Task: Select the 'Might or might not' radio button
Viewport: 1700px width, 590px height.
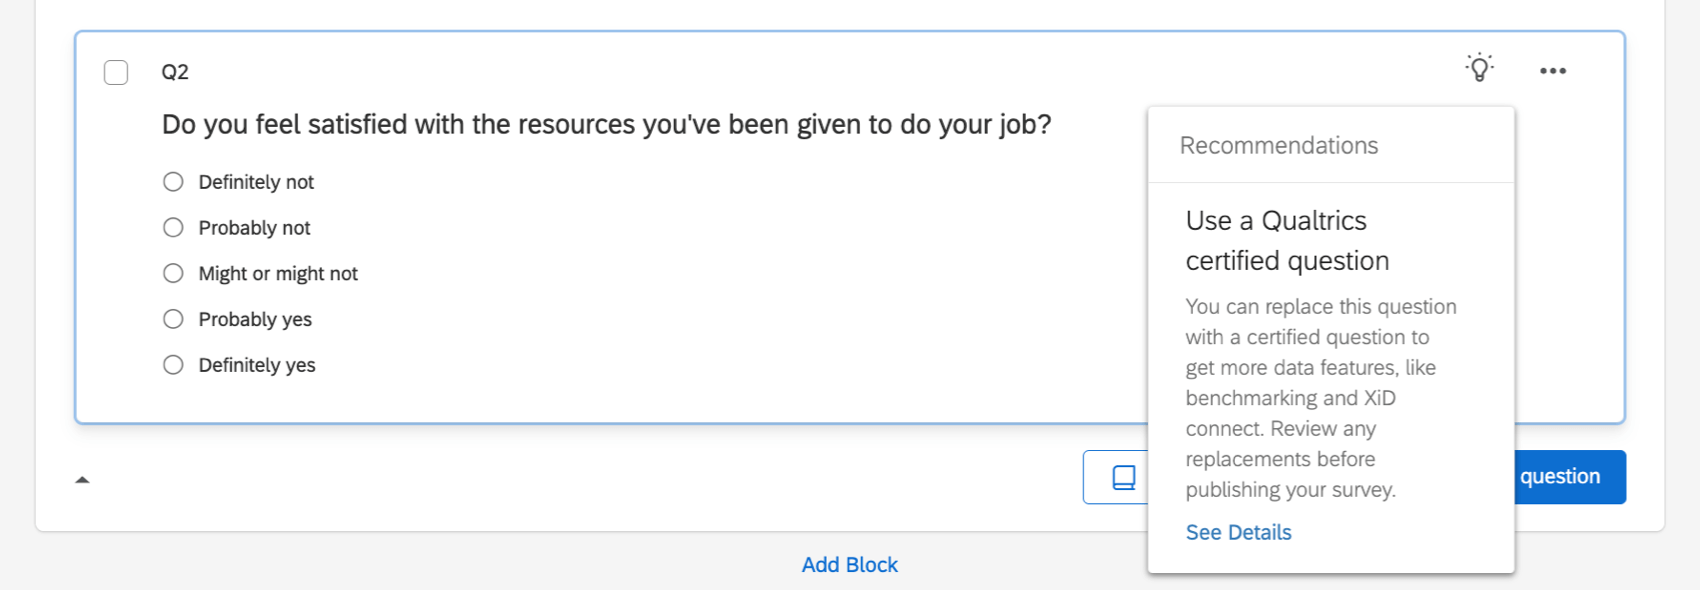Action: (x=172, y=272)
